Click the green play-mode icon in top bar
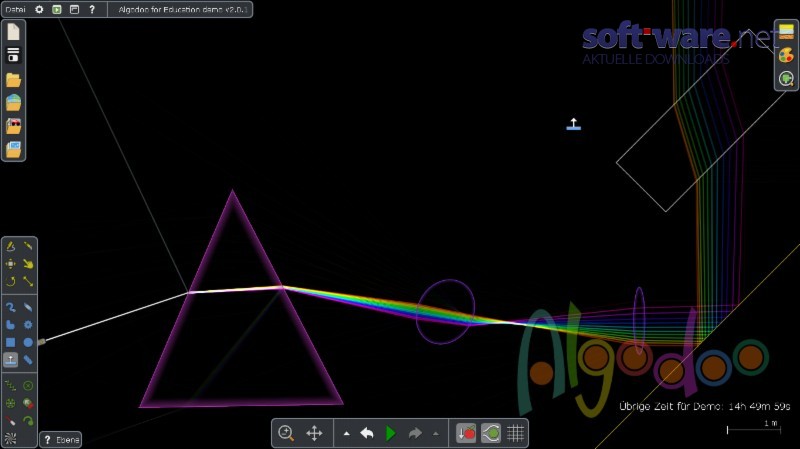The image size is (800, 449). point(57,9)
